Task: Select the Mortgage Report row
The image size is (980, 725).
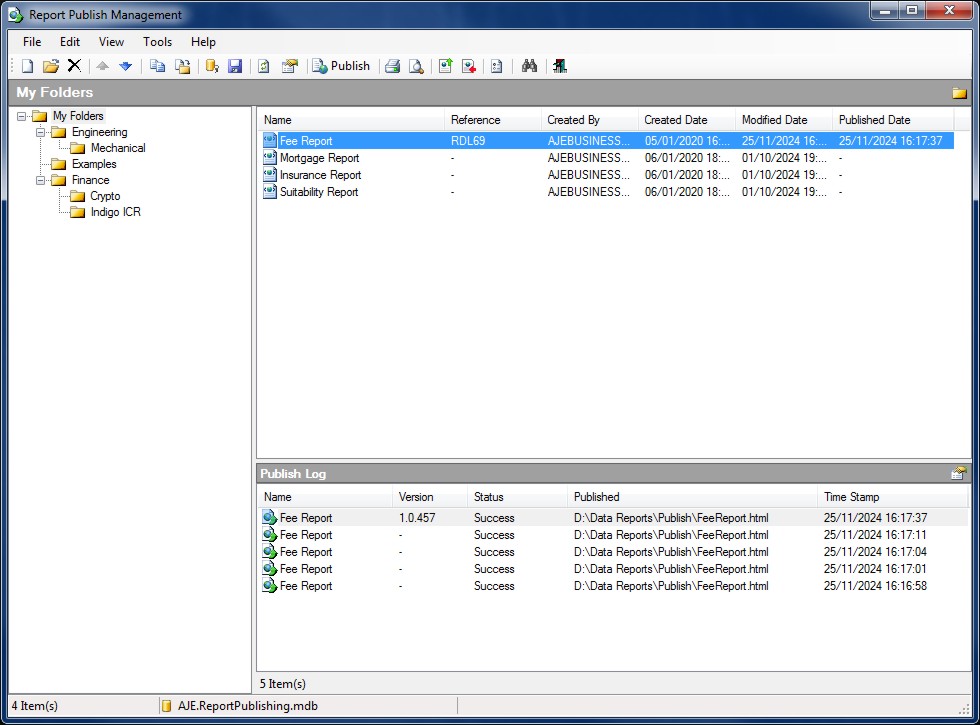Action: pyautogui.click(x=319, y=158)
